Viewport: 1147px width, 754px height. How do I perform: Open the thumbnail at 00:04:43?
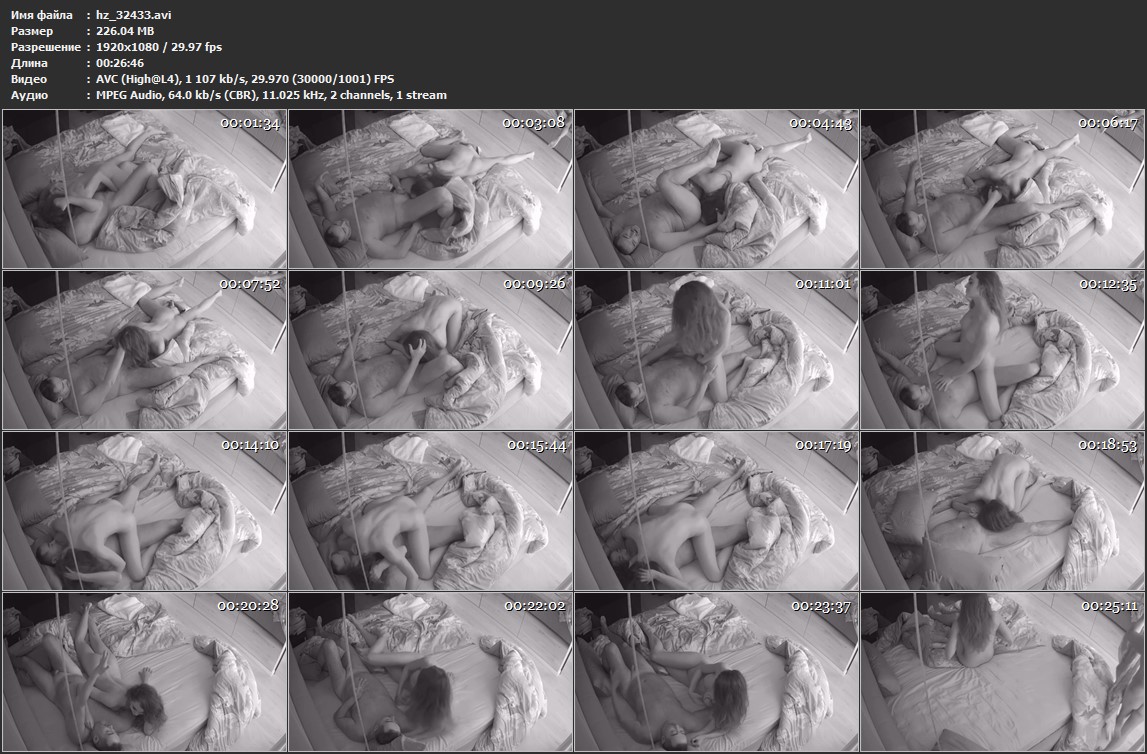click(x=716, y=188)
